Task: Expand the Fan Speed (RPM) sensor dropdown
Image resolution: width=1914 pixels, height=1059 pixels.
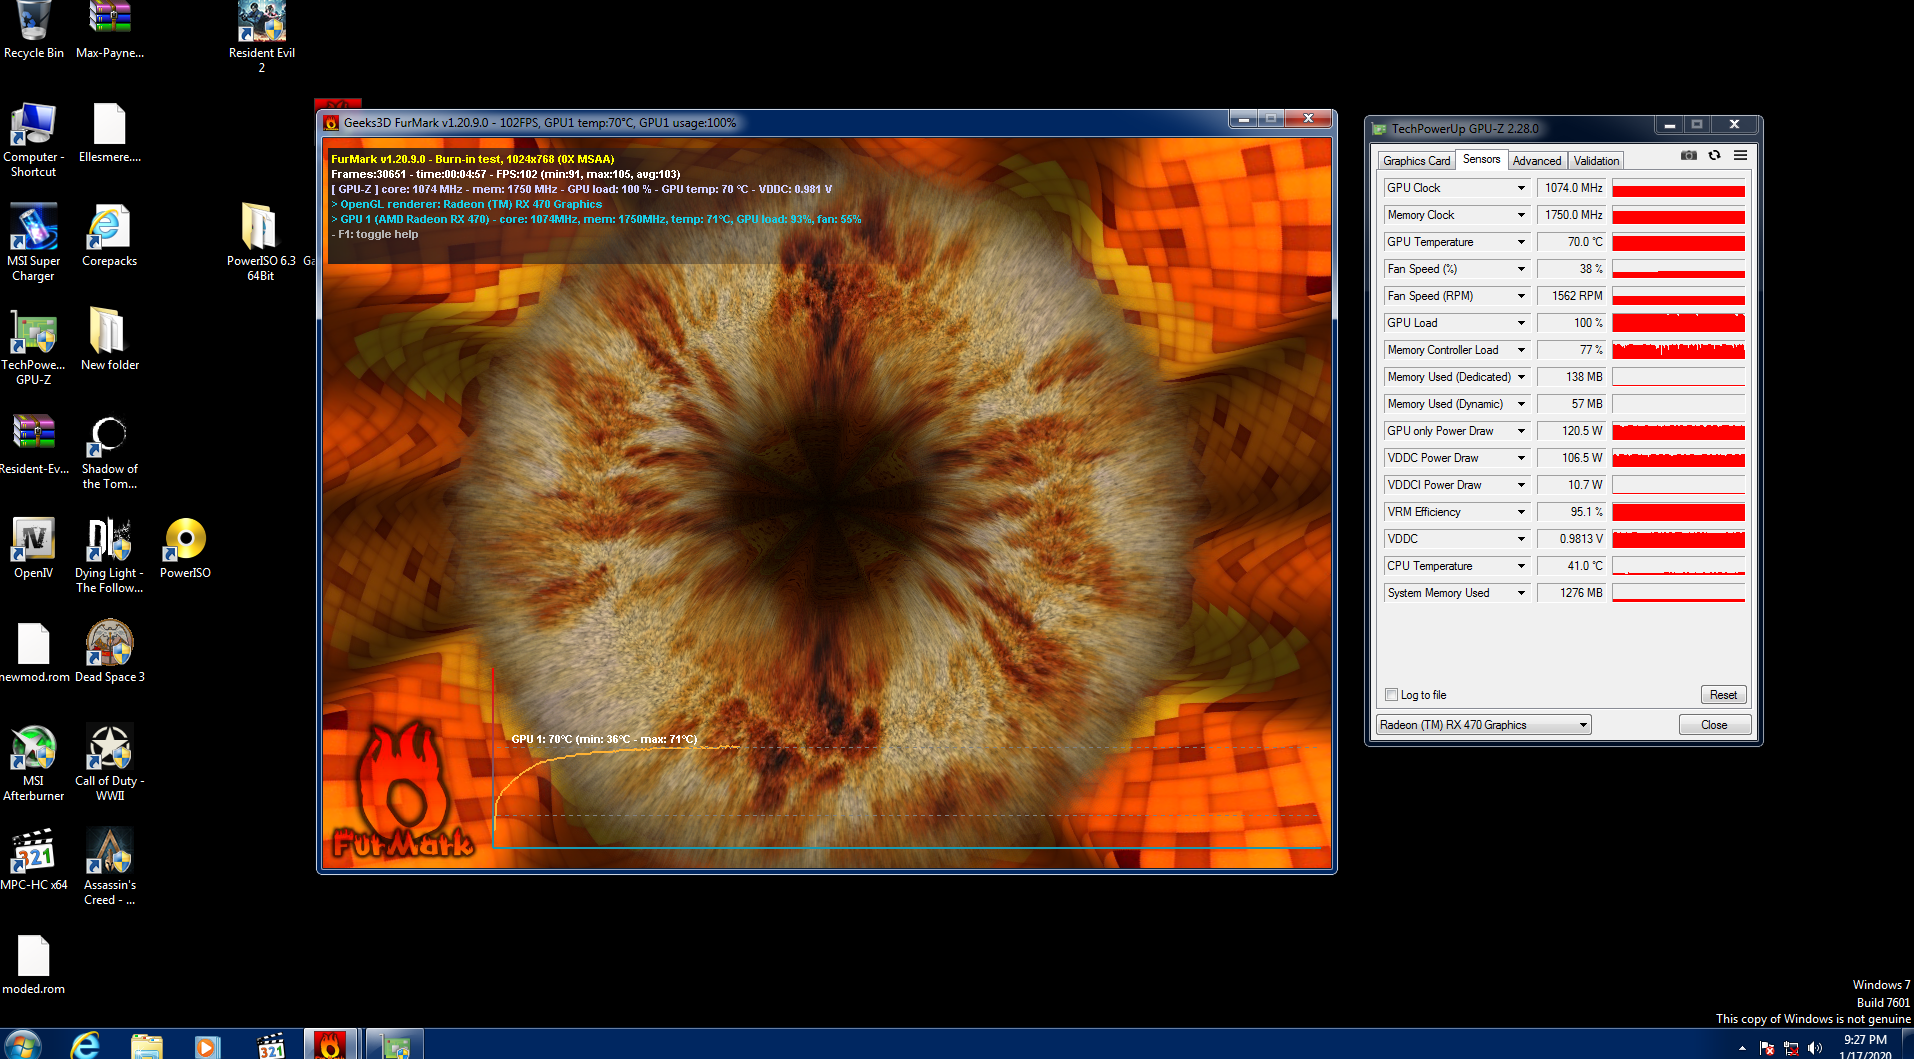Action: (x=1521, y=296)
